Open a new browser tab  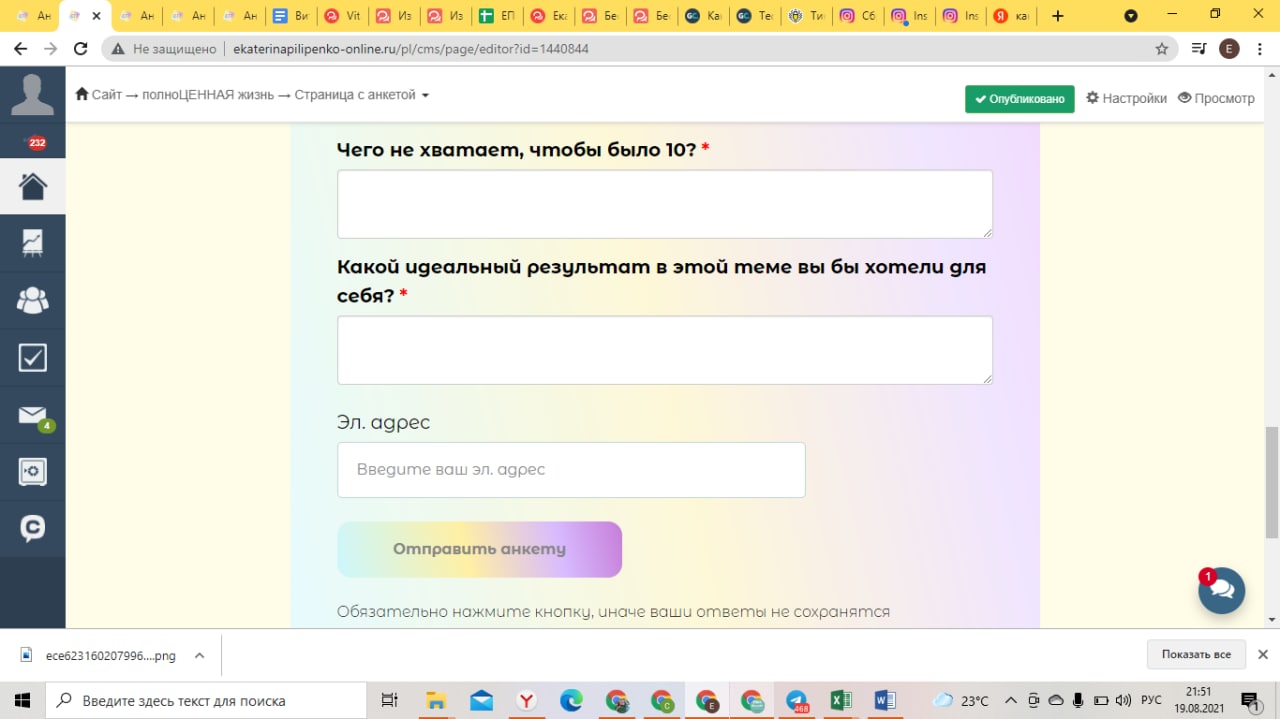[1058, 16]
